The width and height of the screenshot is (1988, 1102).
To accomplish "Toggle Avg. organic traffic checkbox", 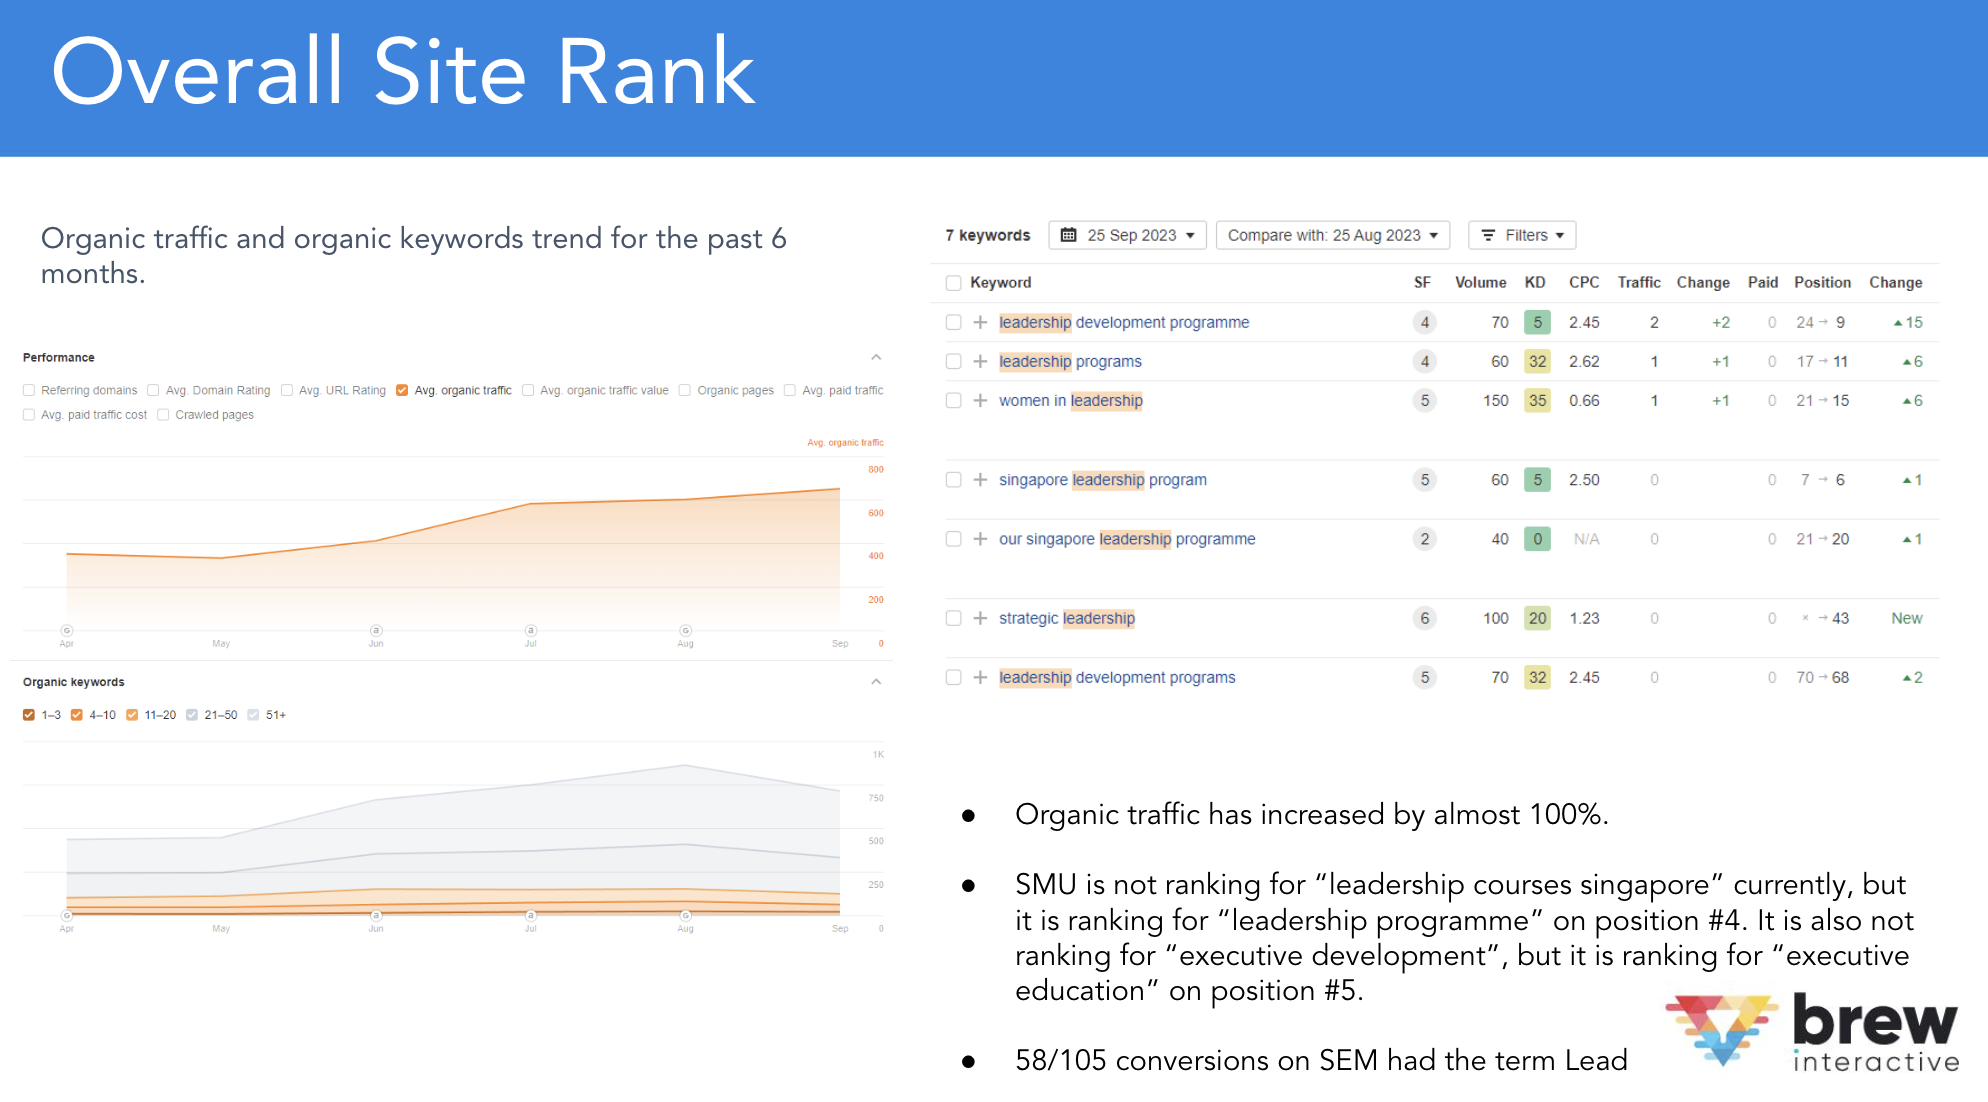I will click(402, 390).
